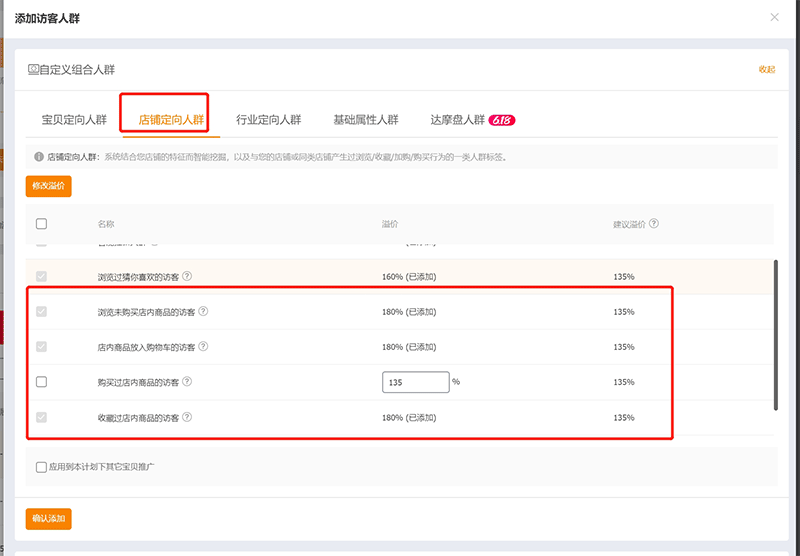Enable 应用到本计划下其它宝贝推广 checkbox
This screenshot has height=556, width=800.
tap(41, 467)
